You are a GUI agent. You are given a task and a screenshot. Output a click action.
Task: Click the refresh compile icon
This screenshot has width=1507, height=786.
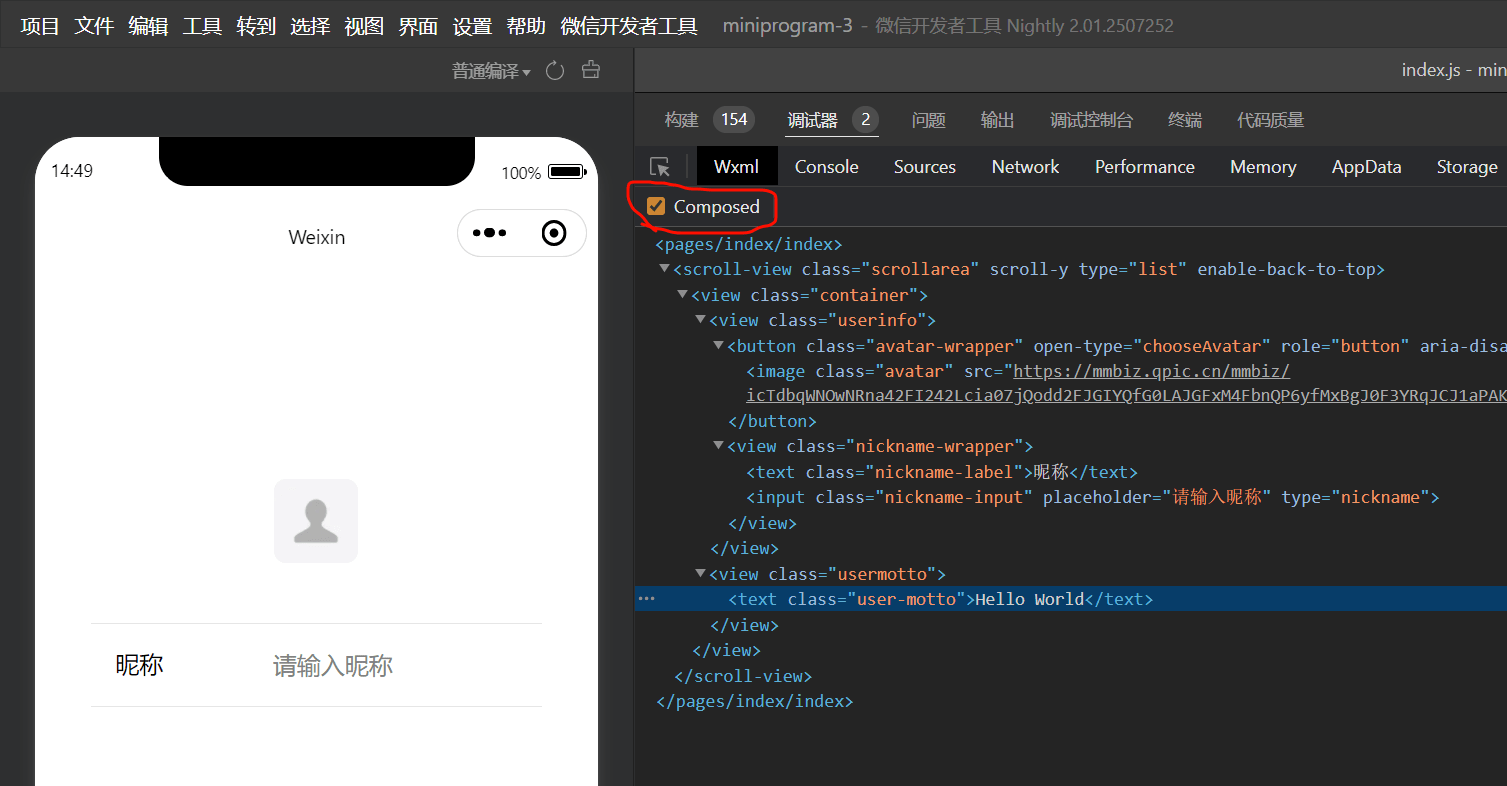click(555, 71)
